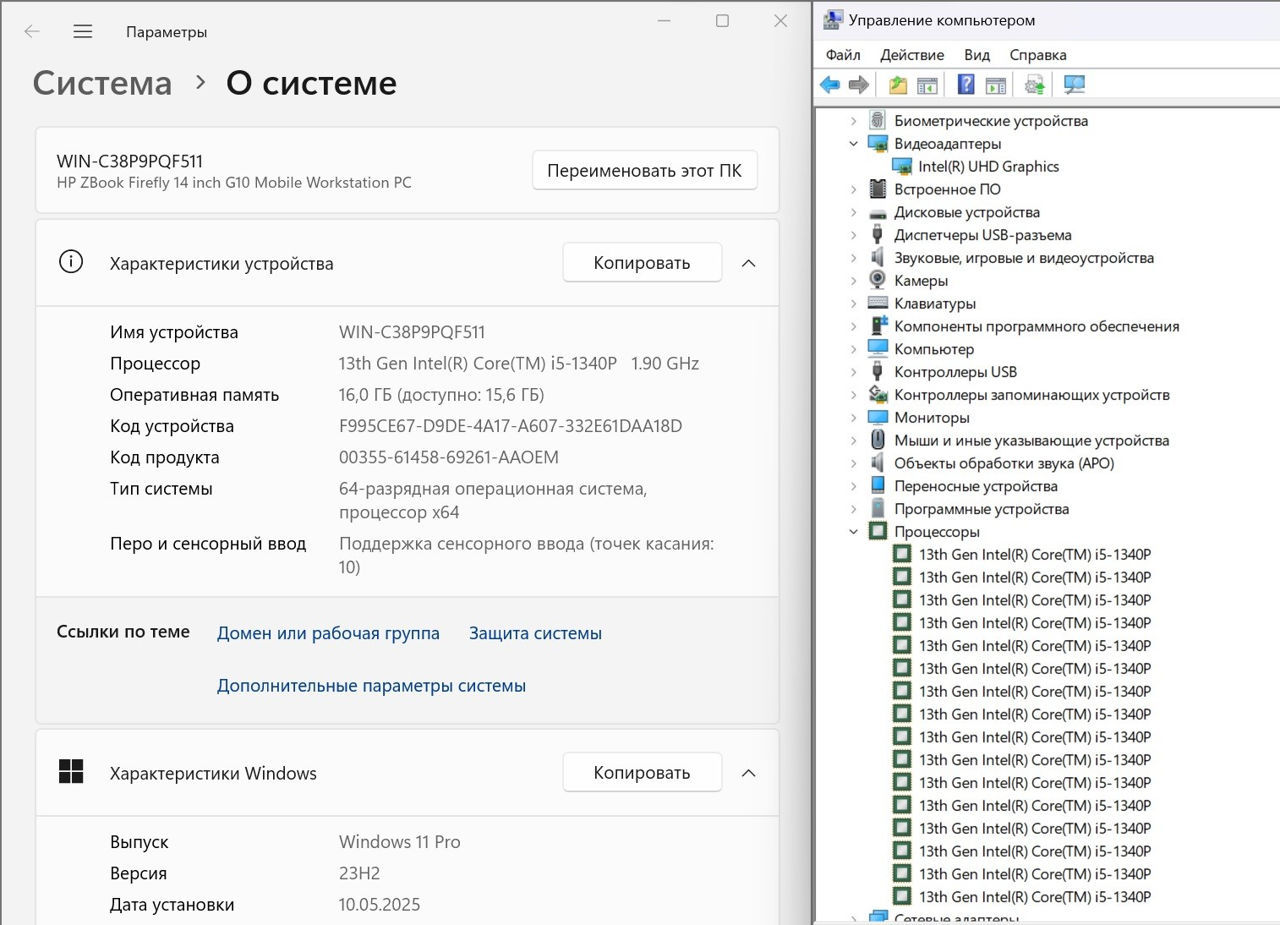Click the Computer Management title bar app icon

coord(832,19)
